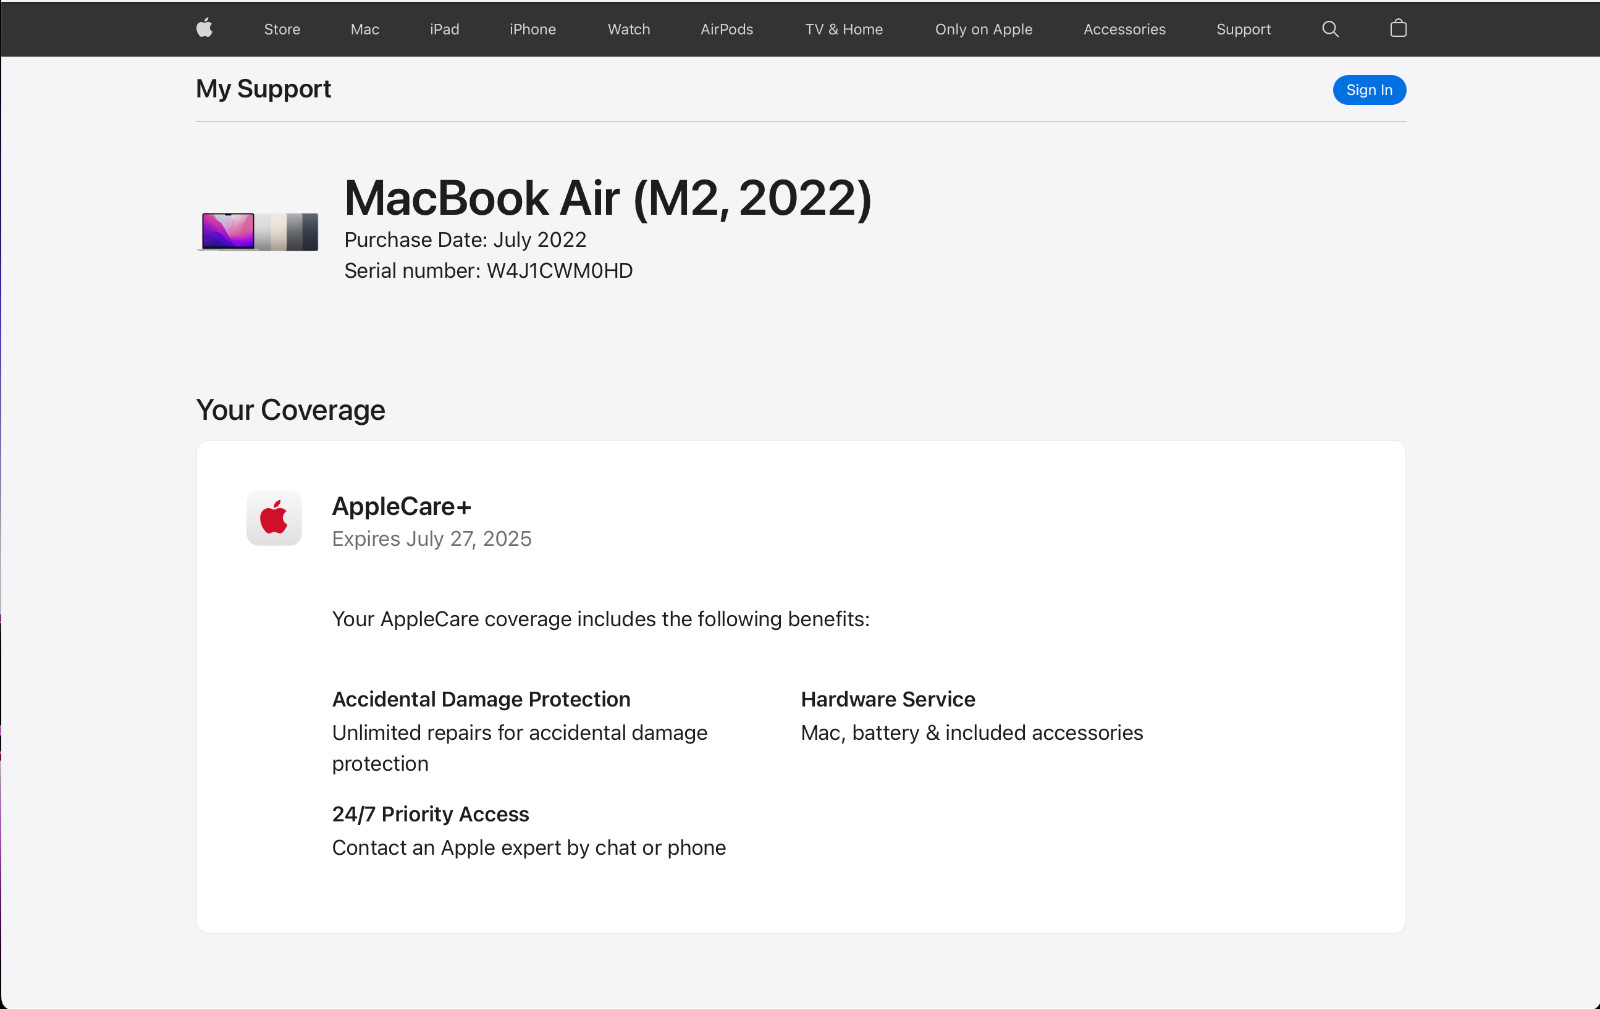The image size is (1600, 1009).
Task: Click the AppleCare+ red apple icon
Action: [x=274, y=518]
